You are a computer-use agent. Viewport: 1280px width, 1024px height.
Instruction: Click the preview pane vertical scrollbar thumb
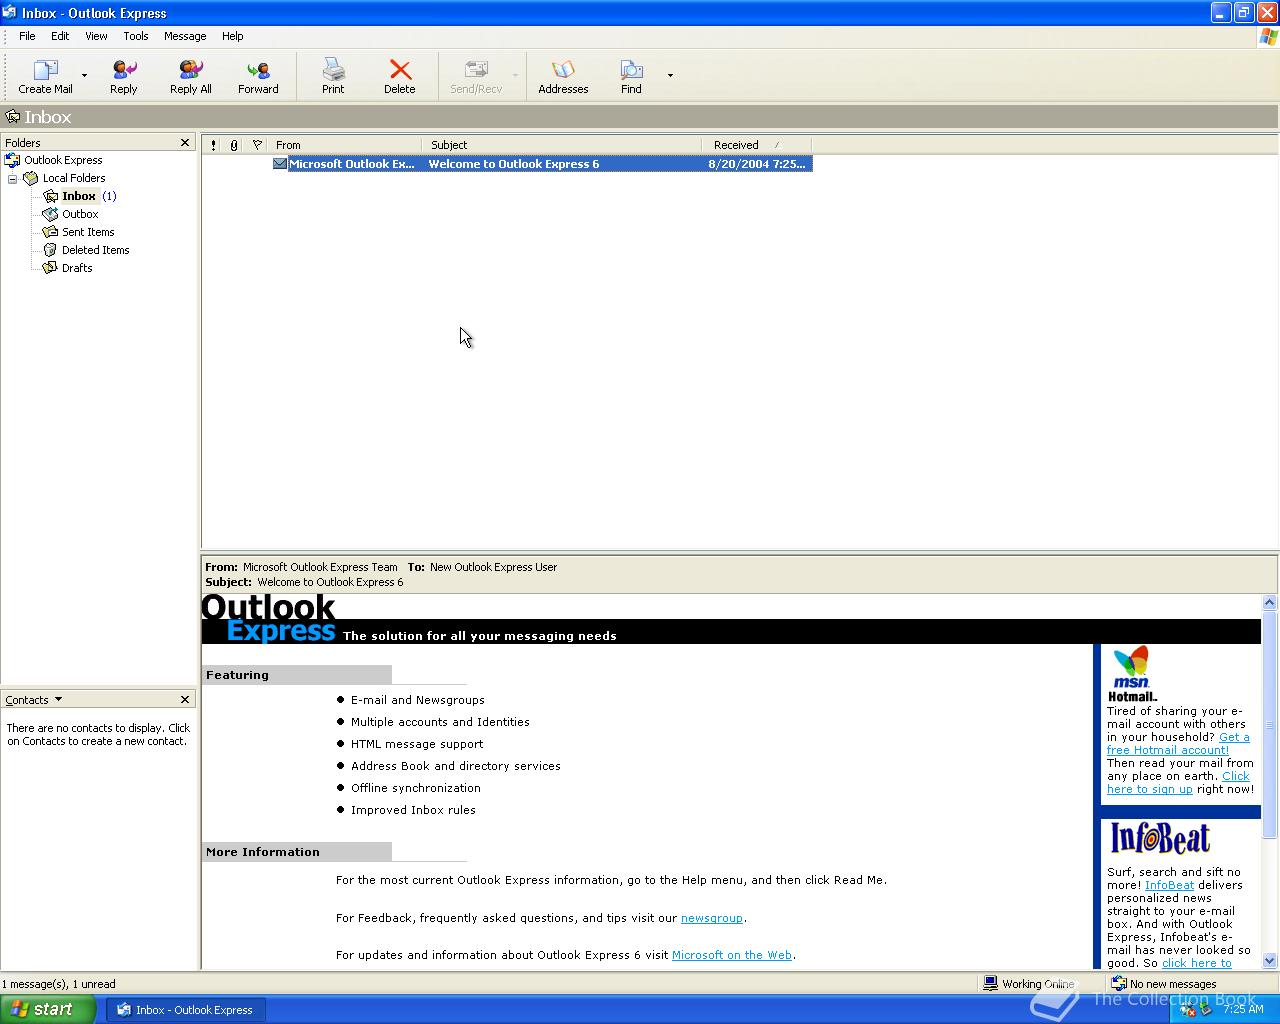click(x=1270, y=726)
